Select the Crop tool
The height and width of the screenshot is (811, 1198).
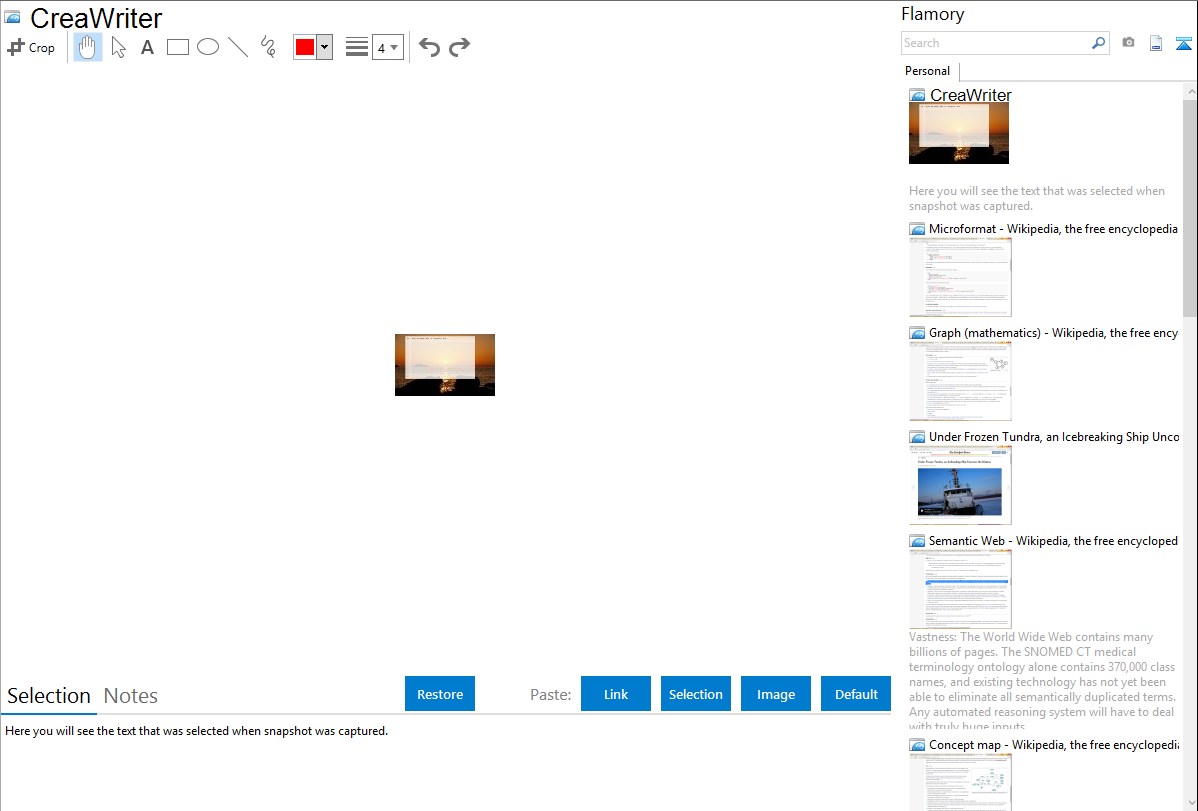pos(31,47)
